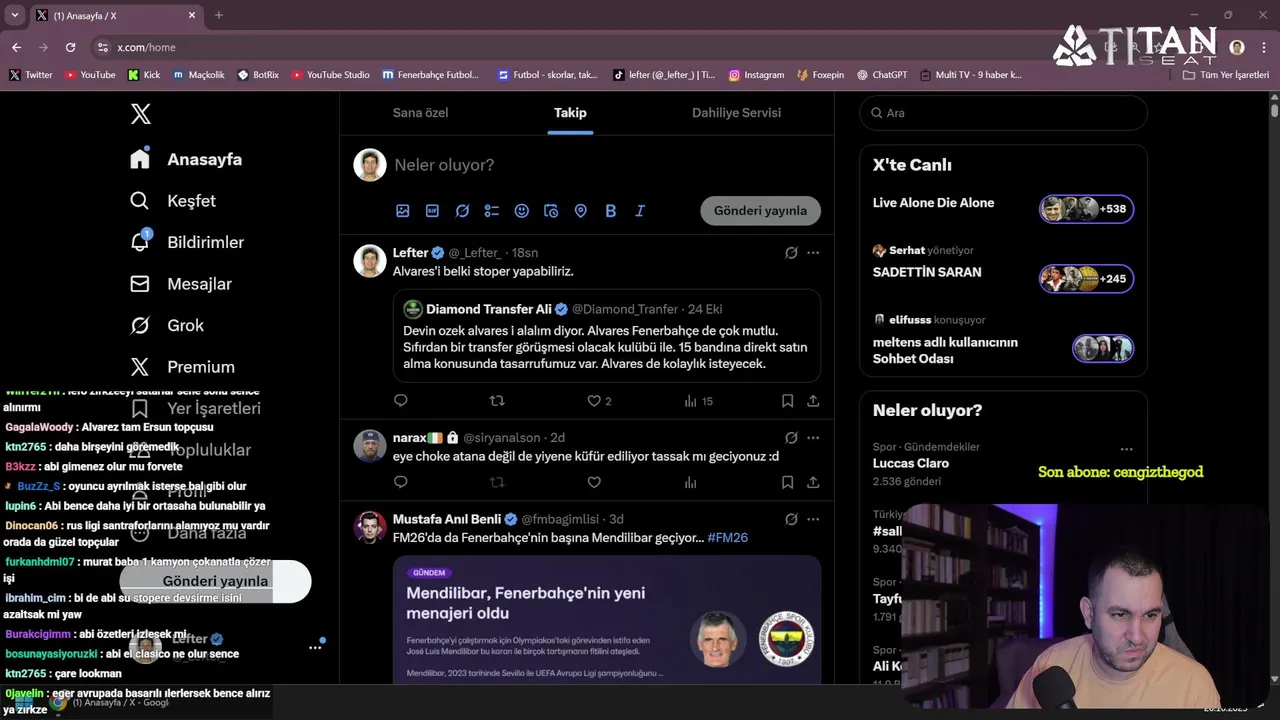The height and width of the screenshot is (720, 1280).
Task: Open Diamond Transfer Ali quoted post
Action: click(606, 336)
